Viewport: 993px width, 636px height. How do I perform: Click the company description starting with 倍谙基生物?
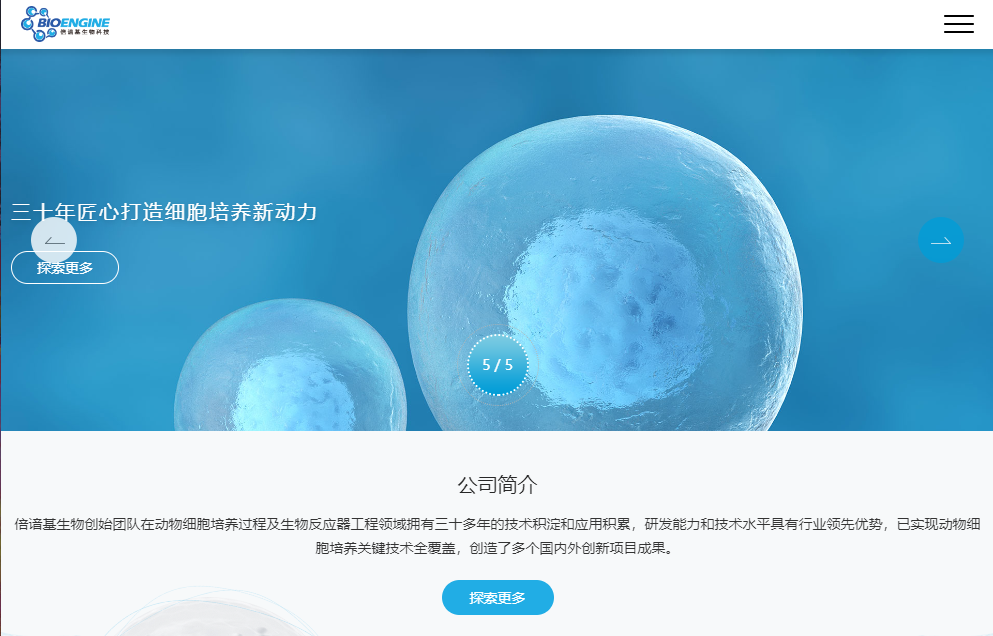(x=497, y=536)
